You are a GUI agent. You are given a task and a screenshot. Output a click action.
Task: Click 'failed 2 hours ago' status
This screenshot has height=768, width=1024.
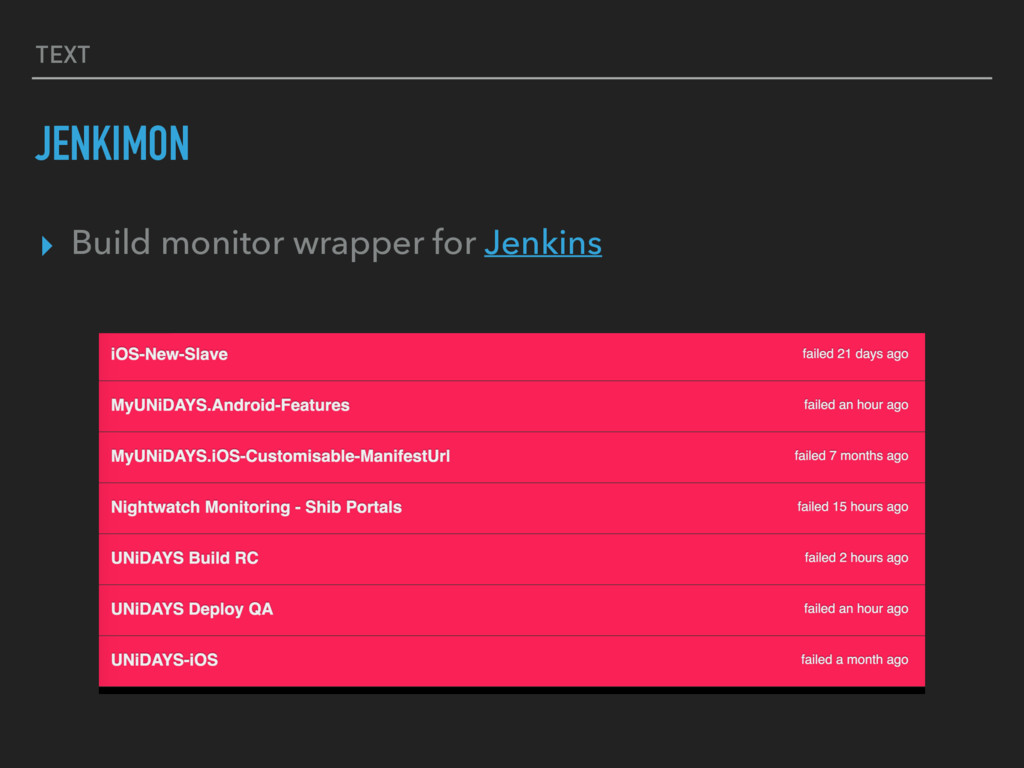coord(856,558)
